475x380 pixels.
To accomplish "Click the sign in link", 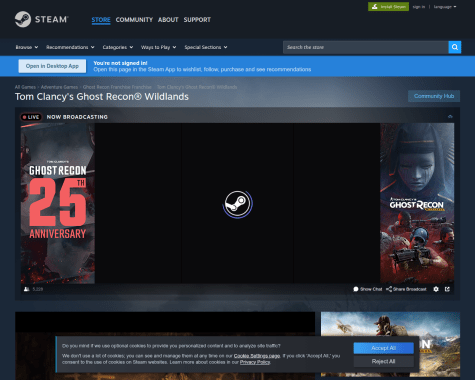I will [x=419, y=7].
